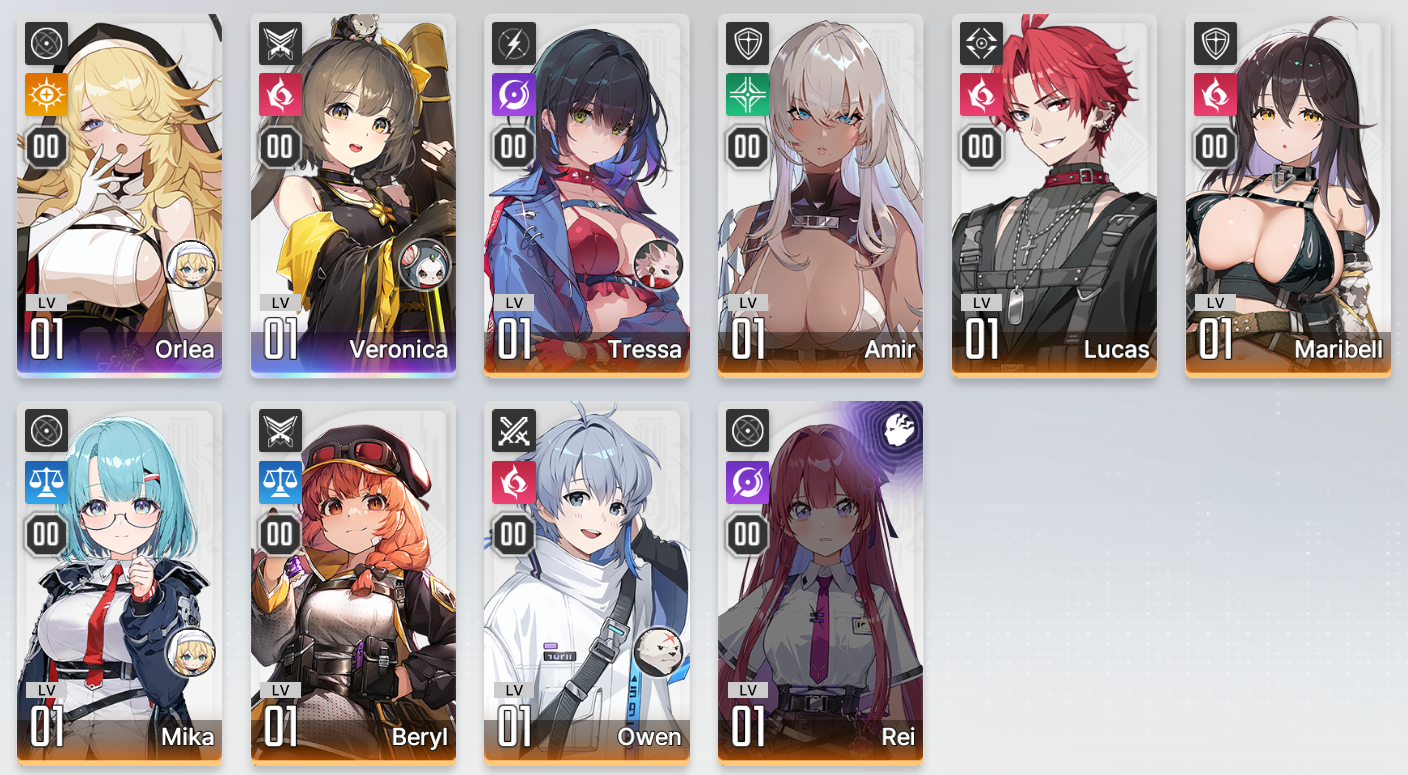Click Mika's level 01 indicator
This screenshot has width=1408, height=775.
click(47, 718)
